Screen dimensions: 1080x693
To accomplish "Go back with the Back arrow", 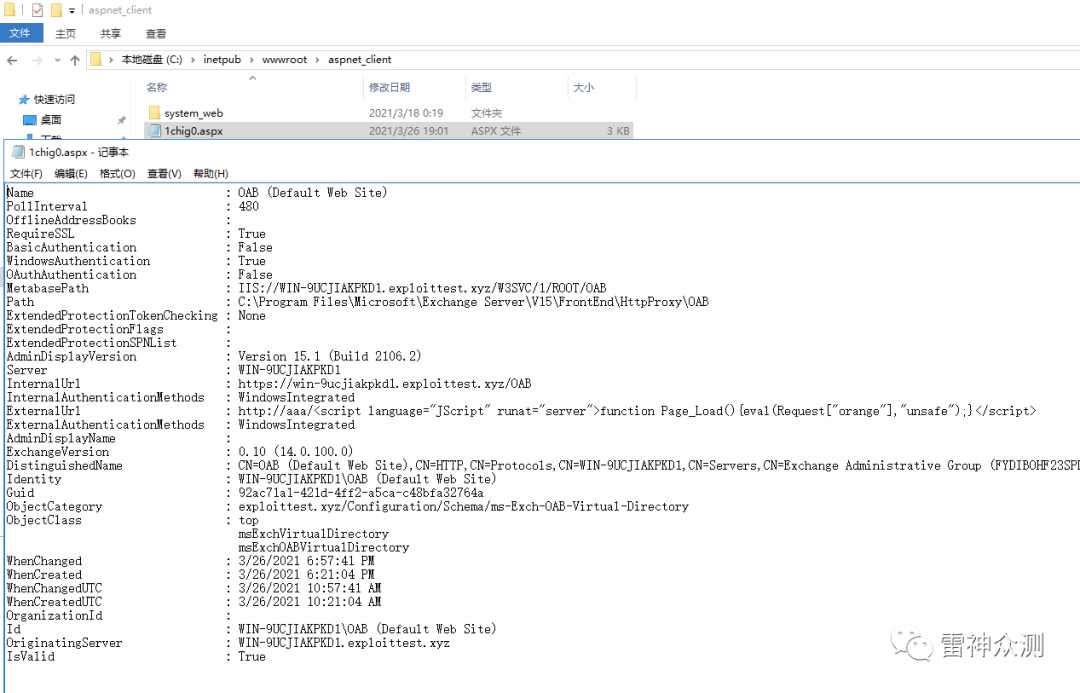I will pyautogui.click(x=12, y=60).
